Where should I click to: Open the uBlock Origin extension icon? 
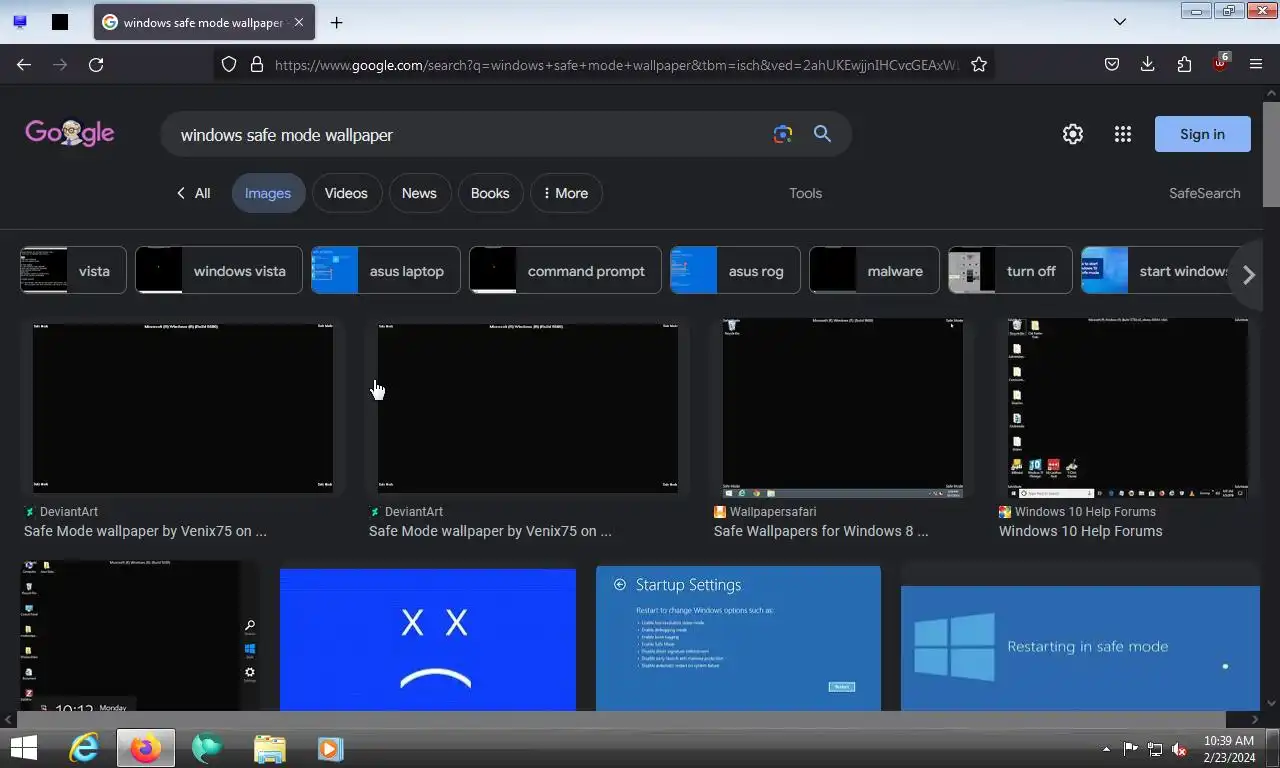coord(1220,63)
